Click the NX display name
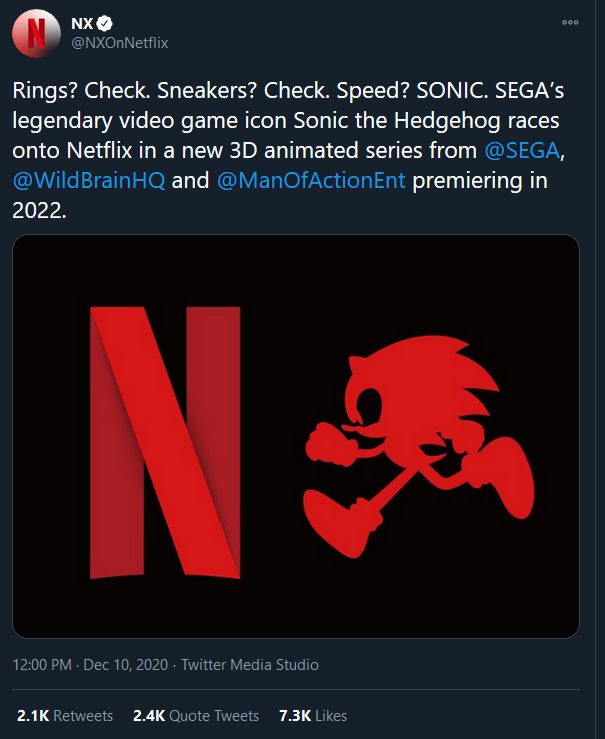The image size is (605, 739). pyautogui.click(x=81, y=22)
